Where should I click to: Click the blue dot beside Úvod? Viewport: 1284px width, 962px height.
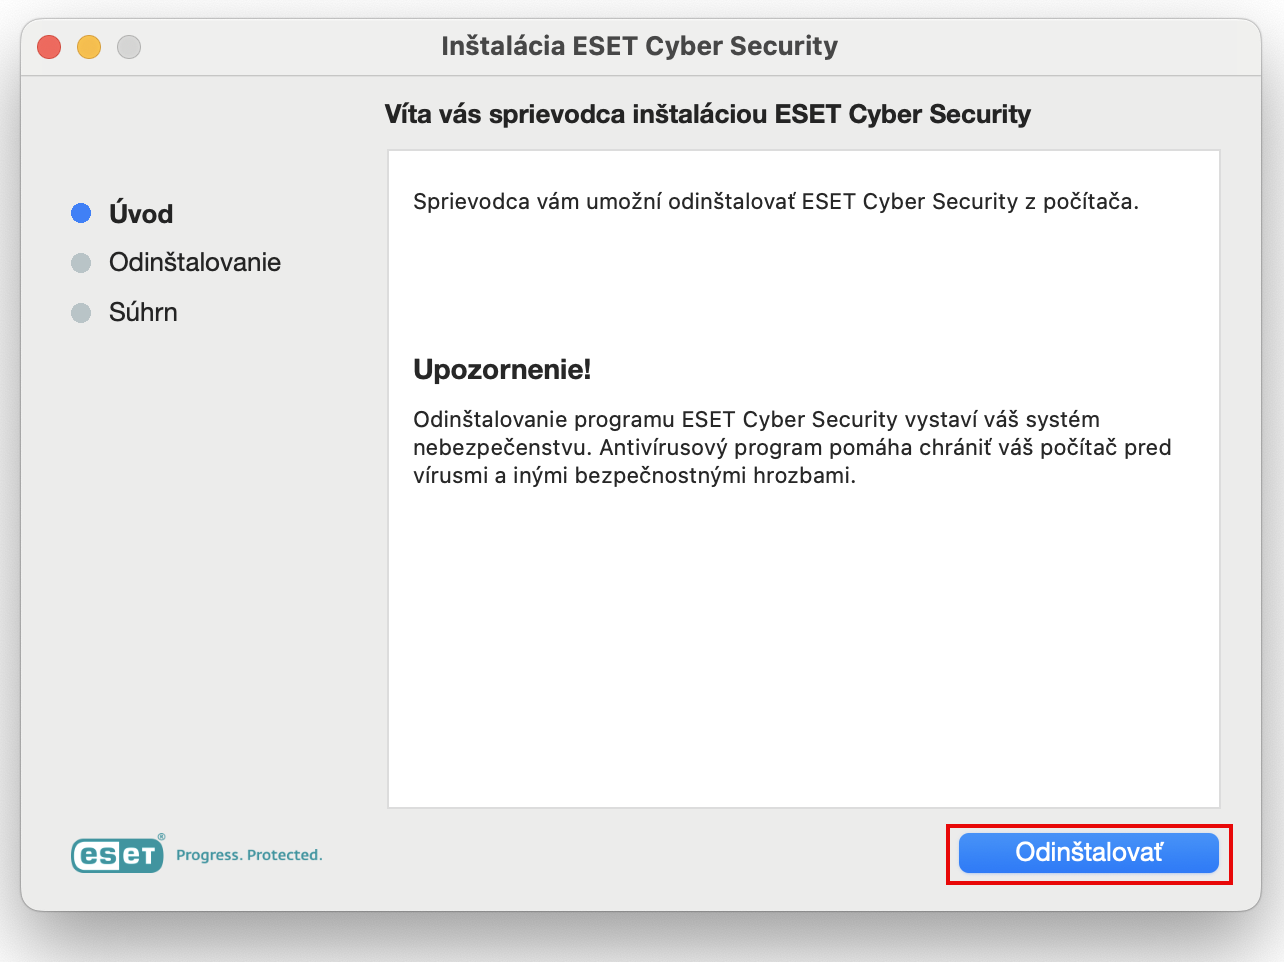(x=81, y=213)
